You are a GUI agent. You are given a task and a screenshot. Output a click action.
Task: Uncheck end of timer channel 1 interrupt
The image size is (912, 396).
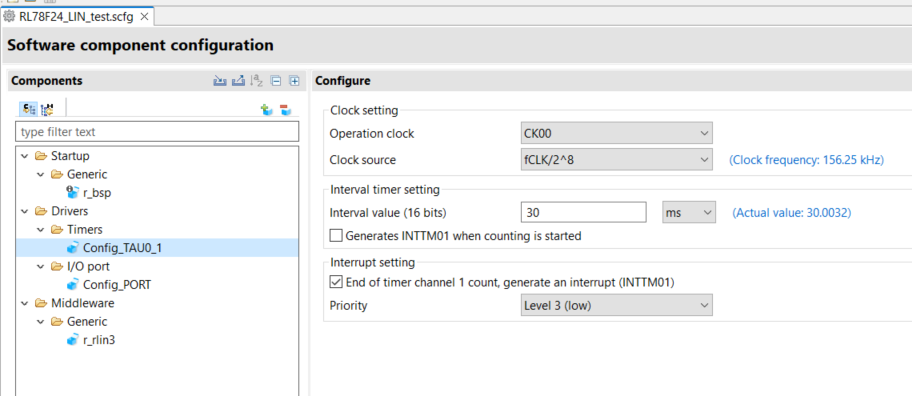click(x=336, y=283)
